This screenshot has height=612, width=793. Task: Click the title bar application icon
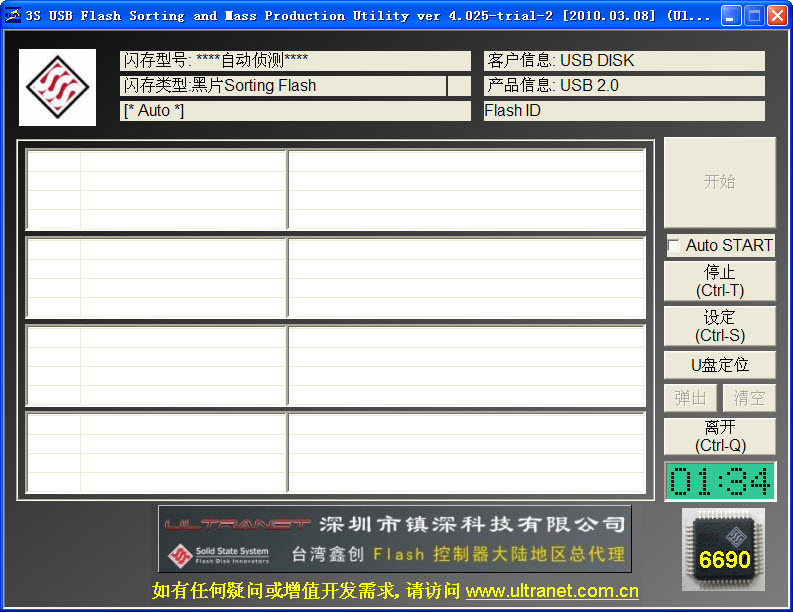pos(13,16)
